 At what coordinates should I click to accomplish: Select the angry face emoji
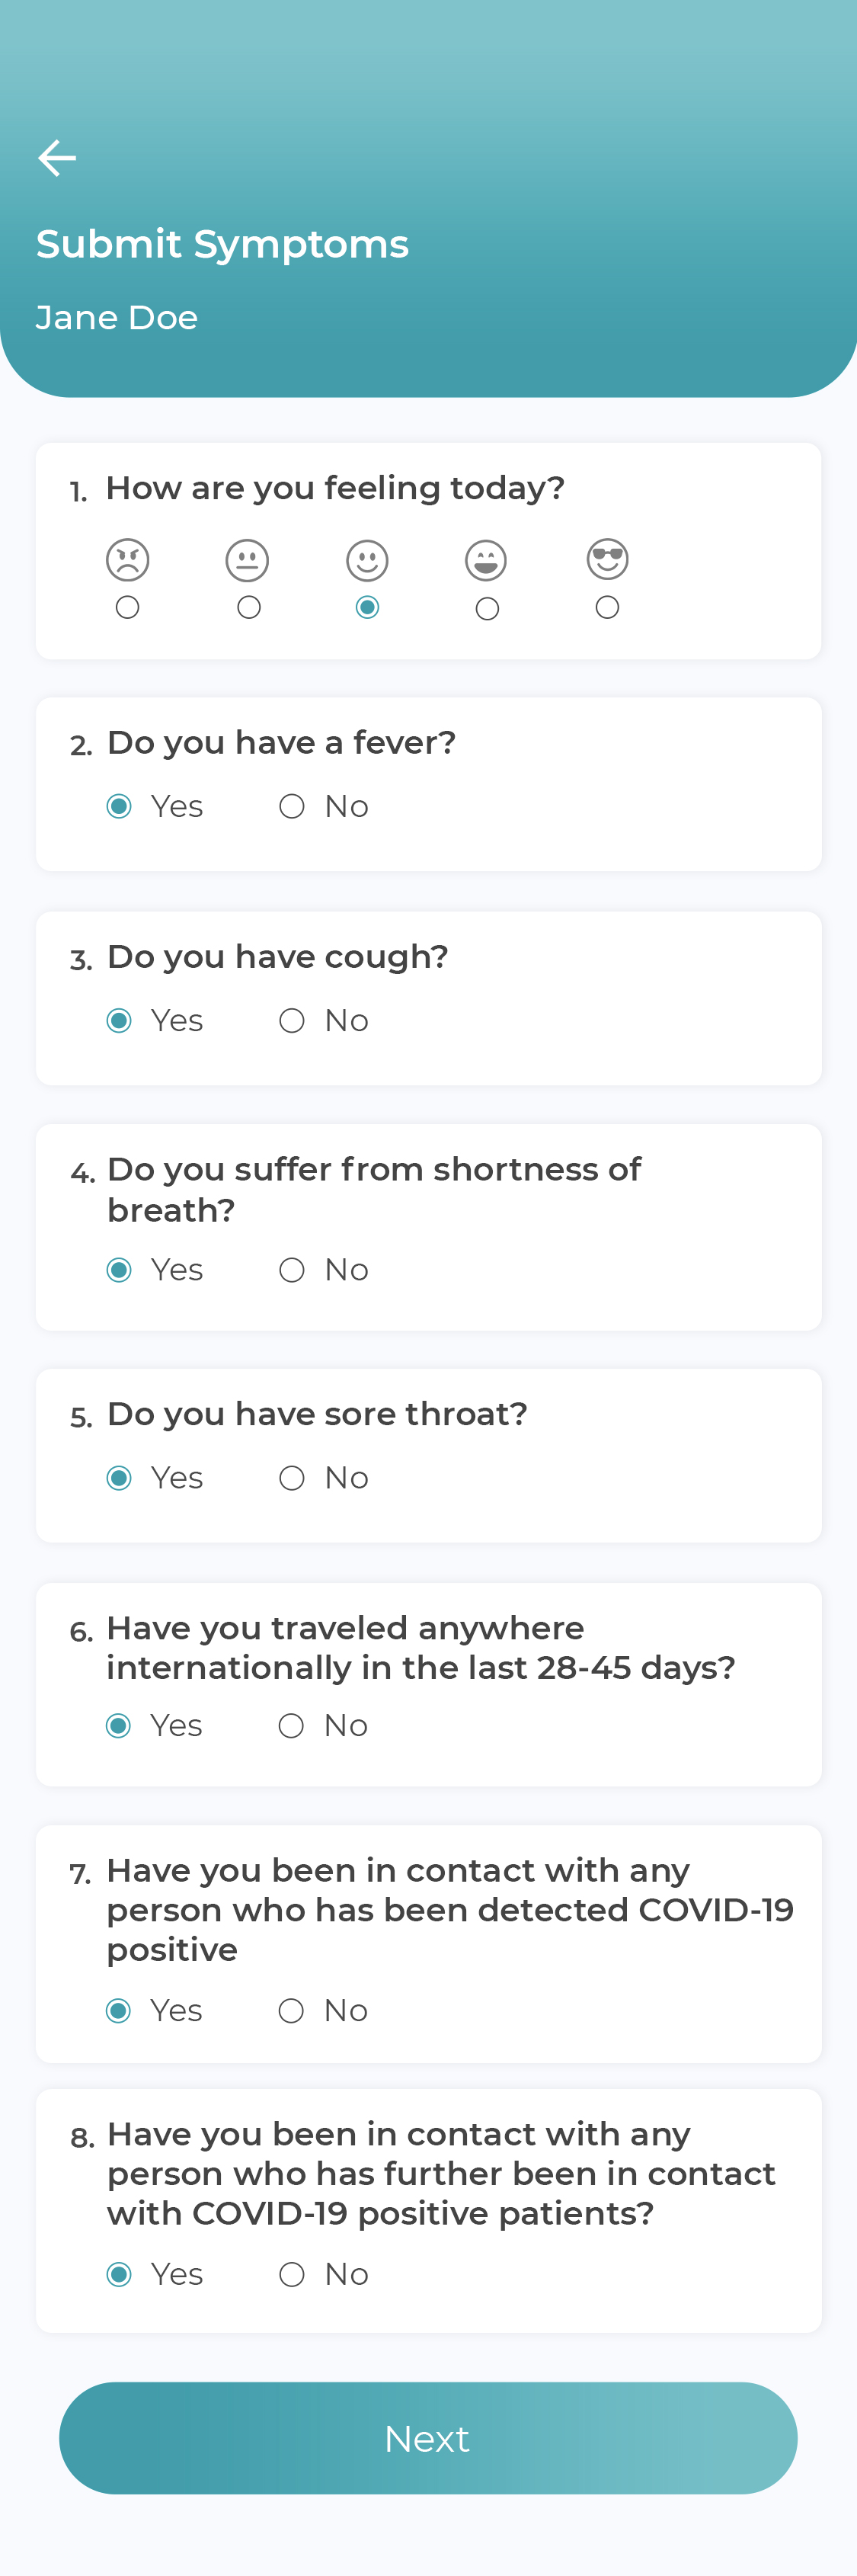128,560
